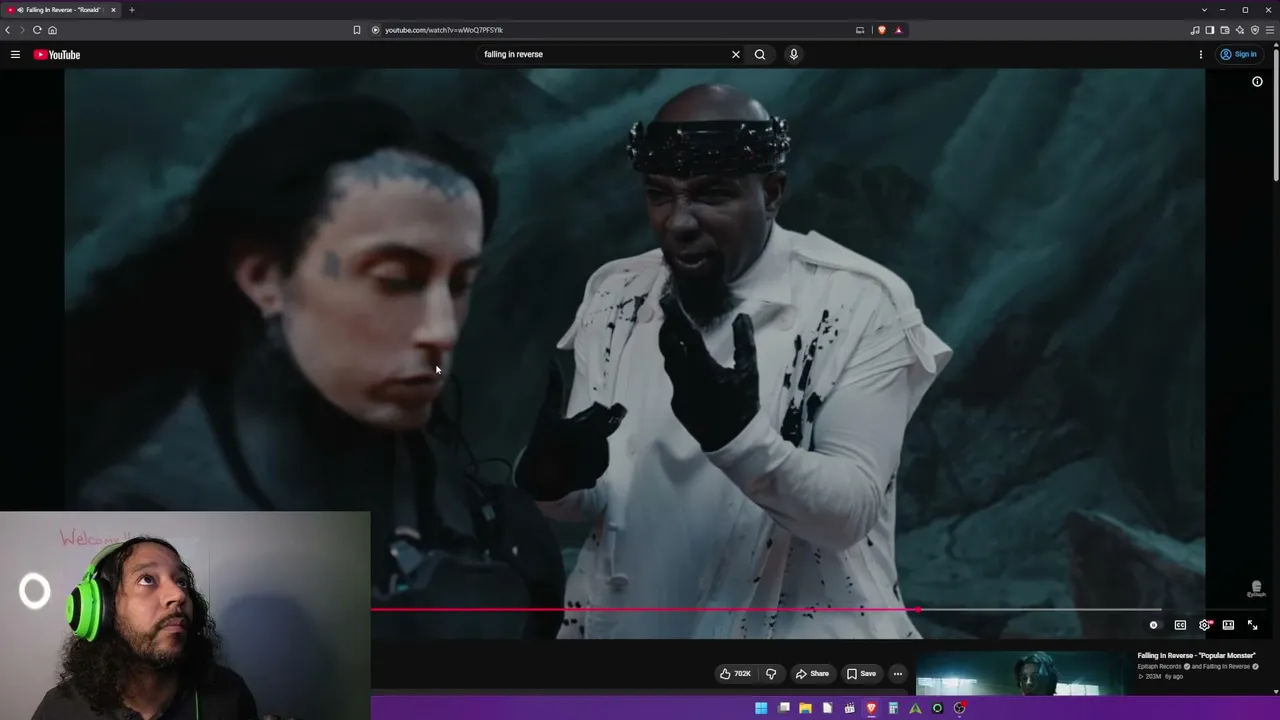Share this video
1280x720 pixels.
(812, 674)
